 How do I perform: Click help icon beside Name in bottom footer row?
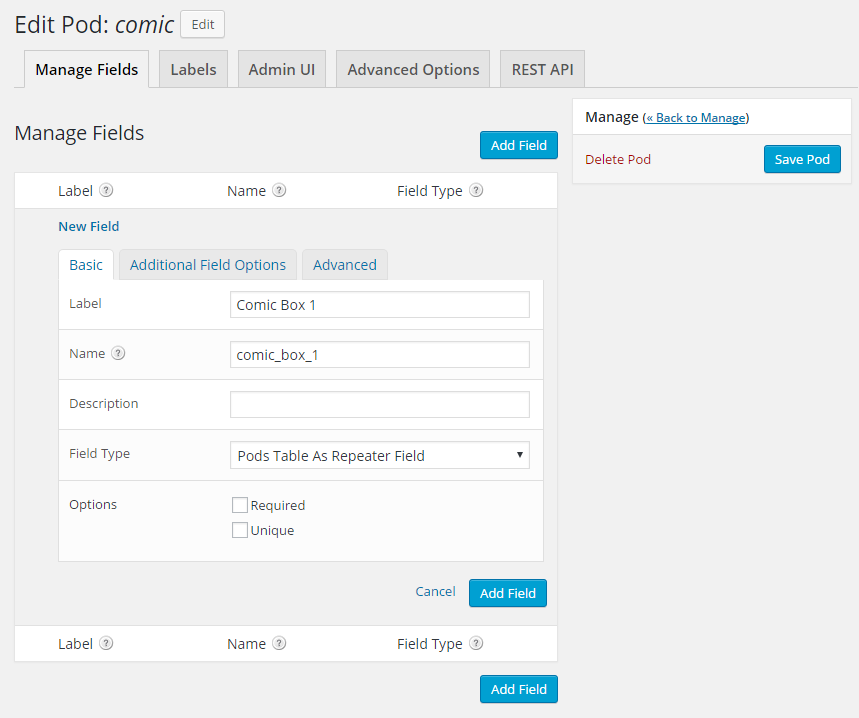[x=279, y=644]
